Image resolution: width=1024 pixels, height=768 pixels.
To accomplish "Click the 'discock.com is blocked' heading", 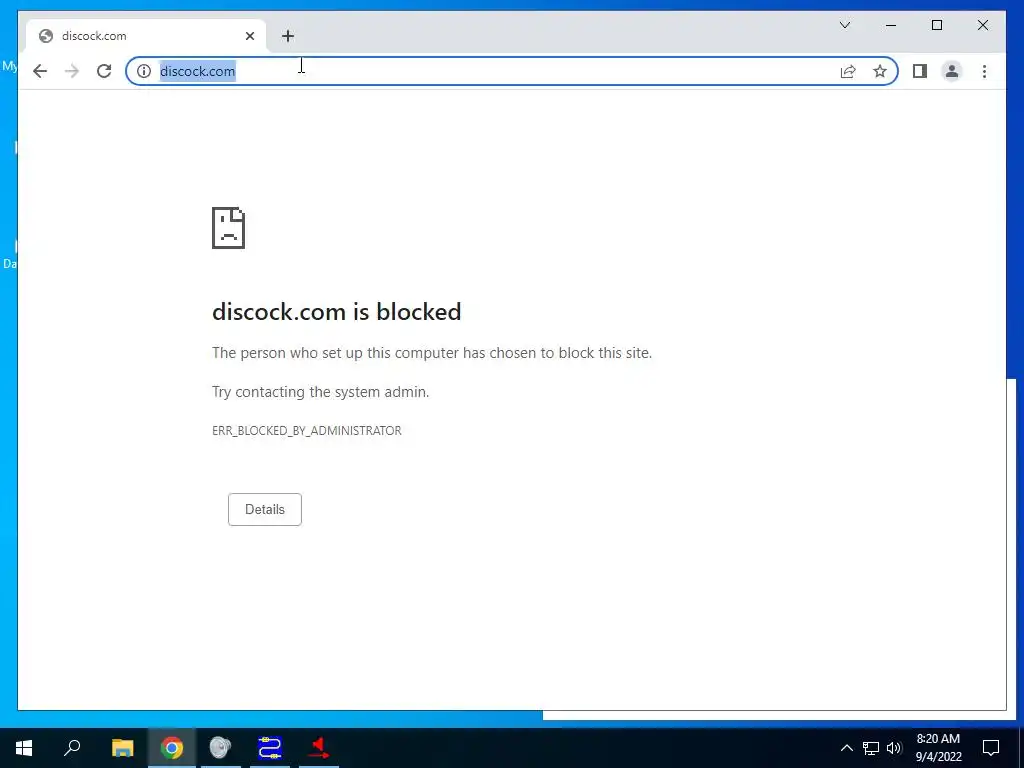I will (336, 312).
